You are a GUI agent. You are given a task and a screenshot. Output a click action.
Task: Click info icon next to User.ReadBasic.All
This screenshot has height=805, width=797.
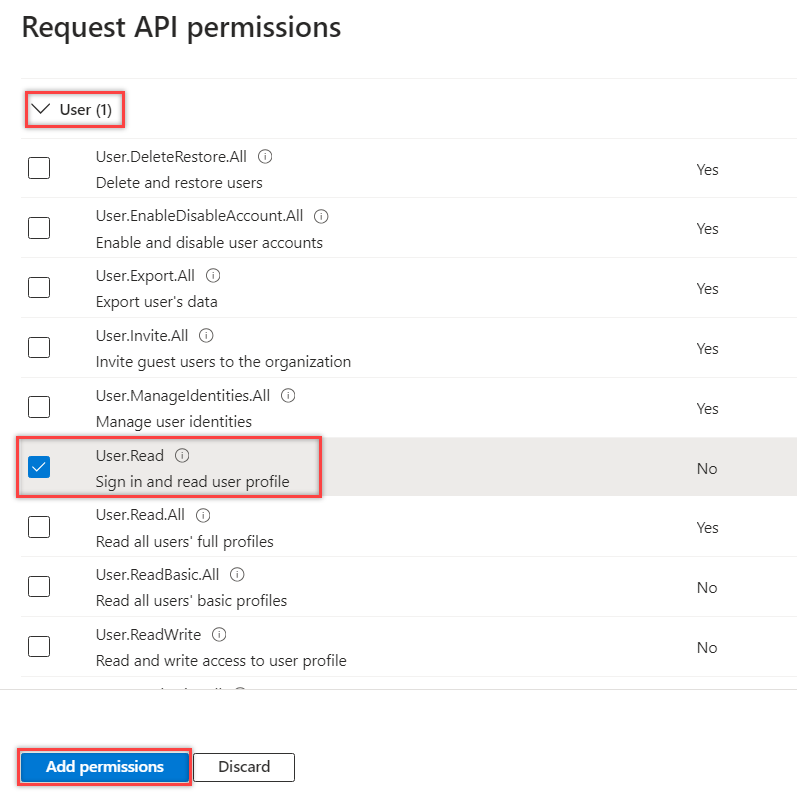point(238,575)
